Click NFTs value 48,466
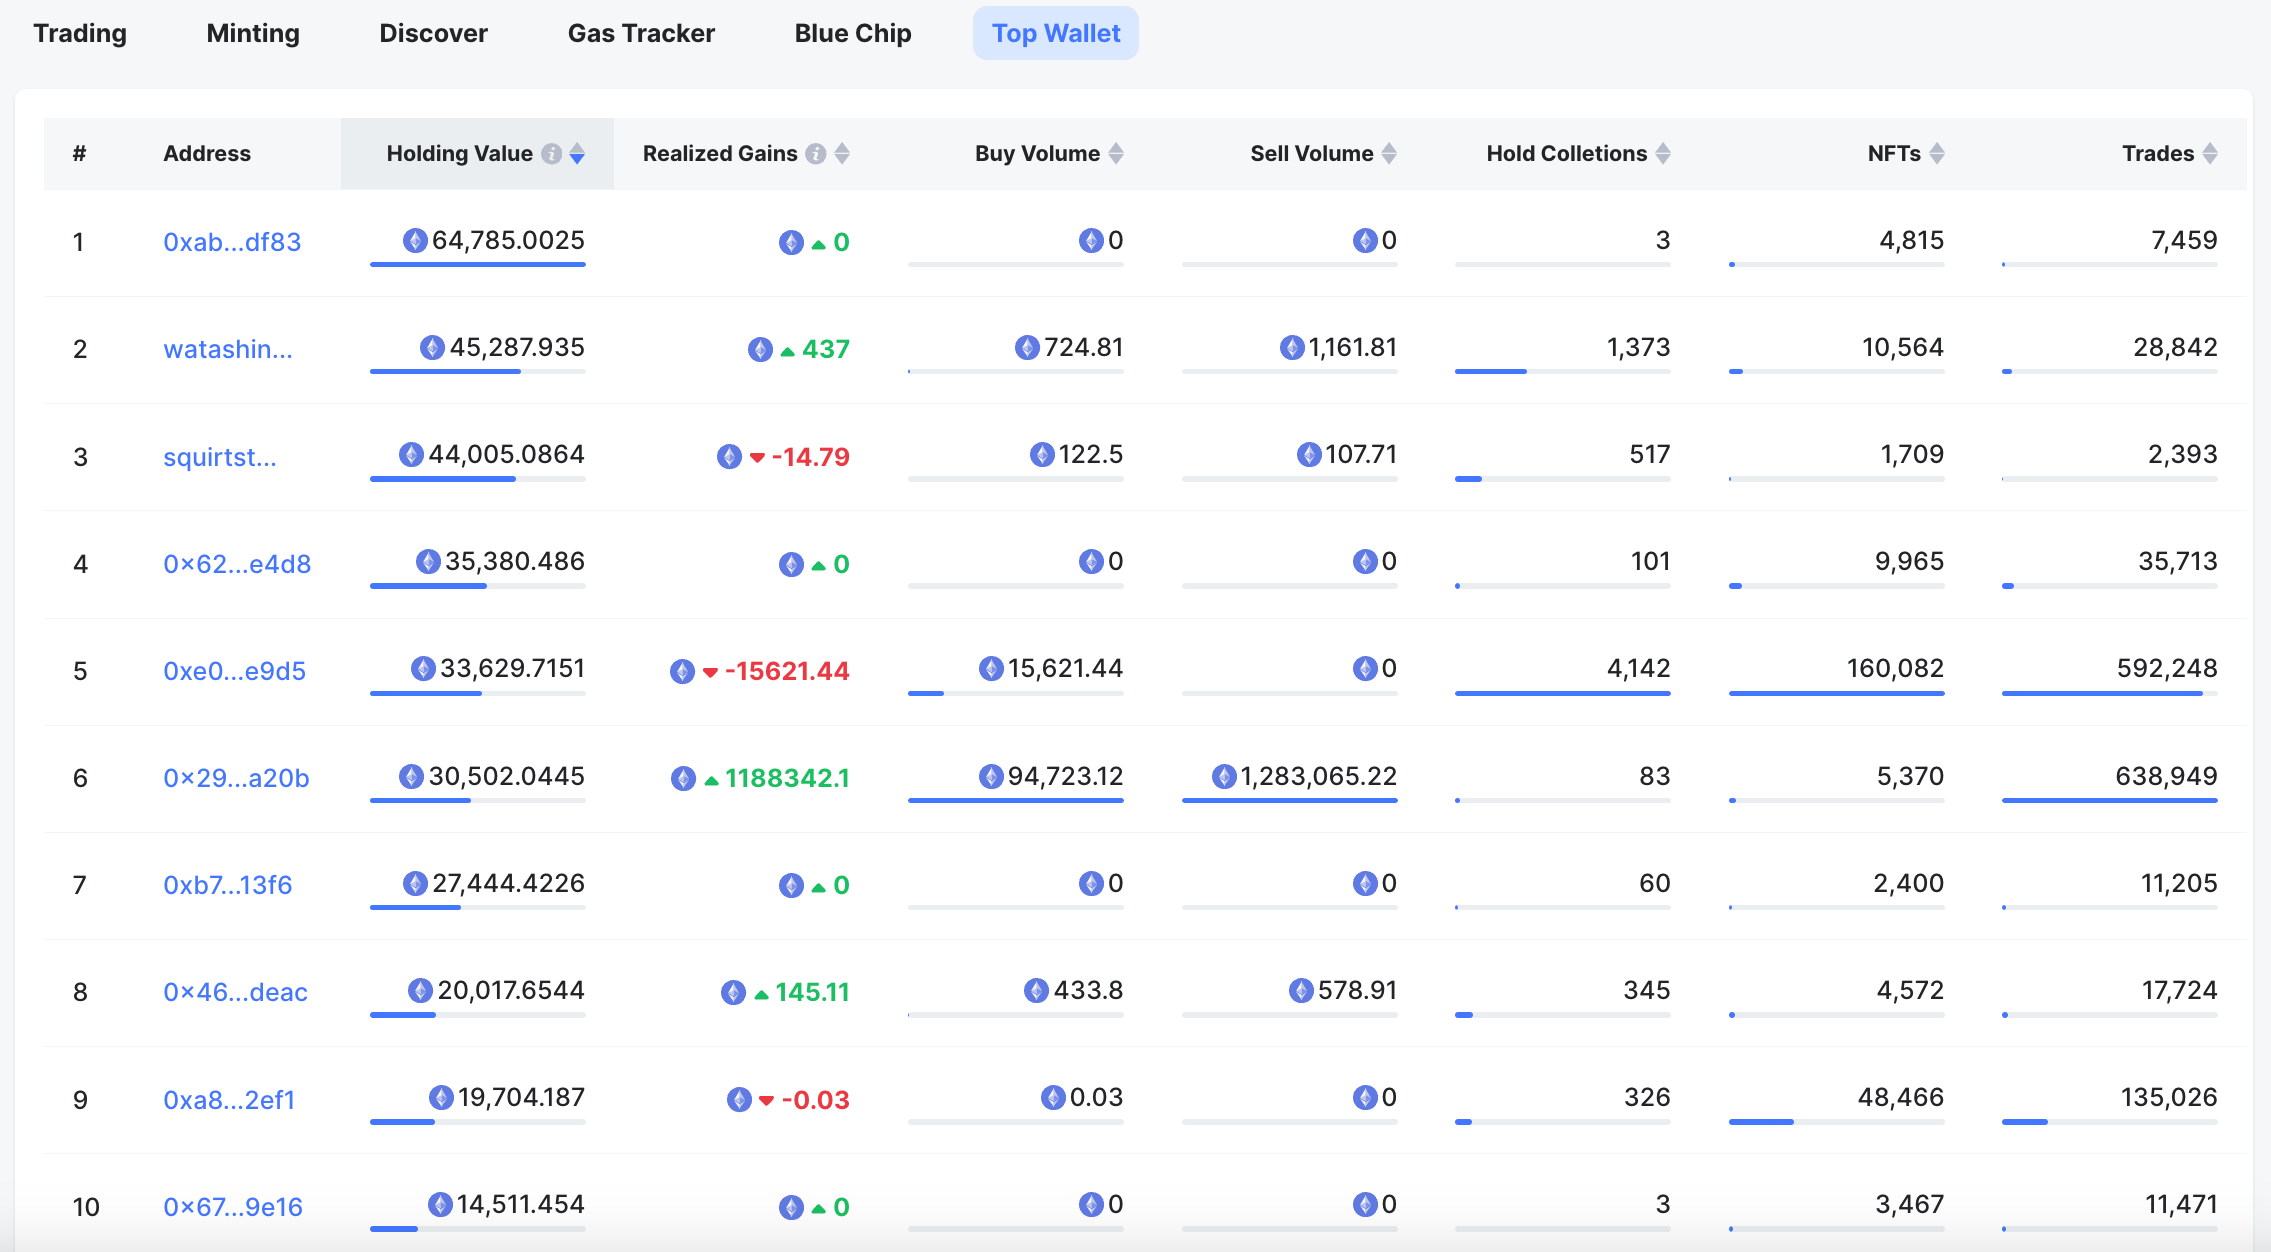This screenshot has width=2271, height=1252. point(1901,1097)
